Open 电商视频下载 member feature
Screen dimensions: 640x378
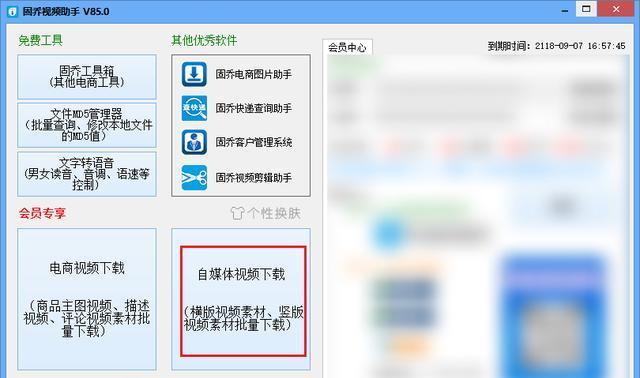tap(87, 299)
